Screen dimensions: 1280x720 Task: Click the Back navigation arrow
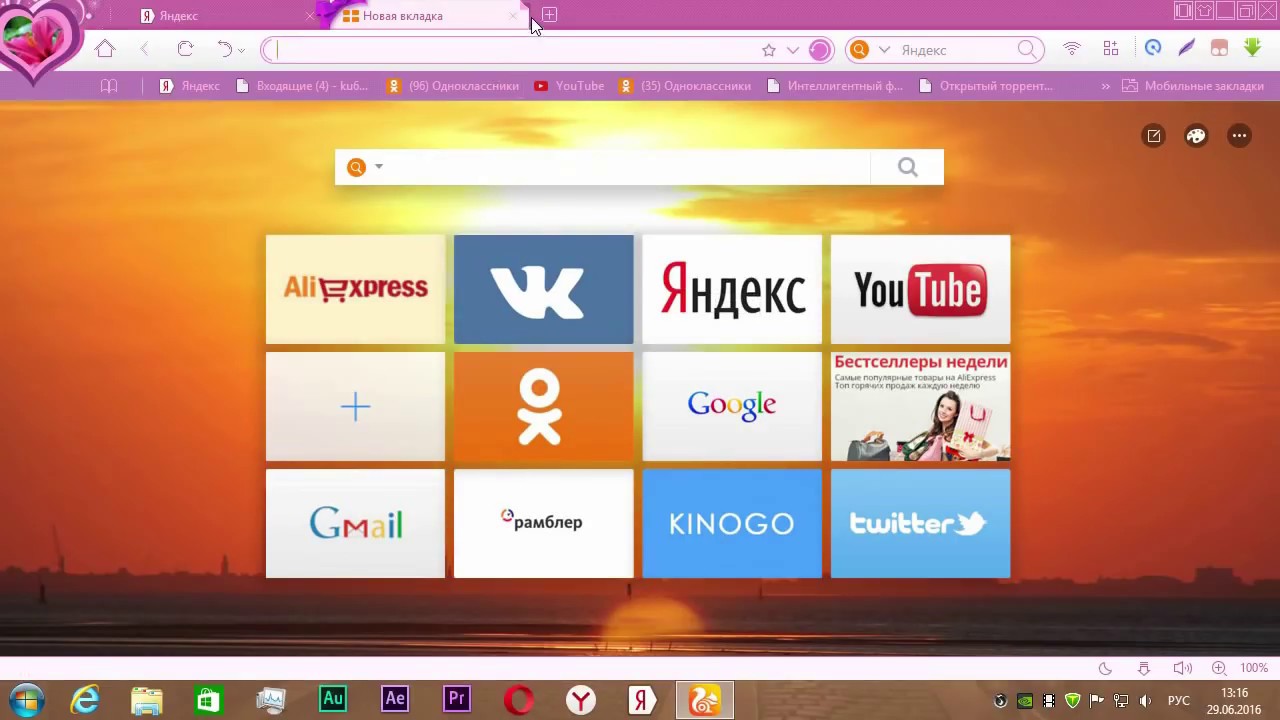point(145,49)
